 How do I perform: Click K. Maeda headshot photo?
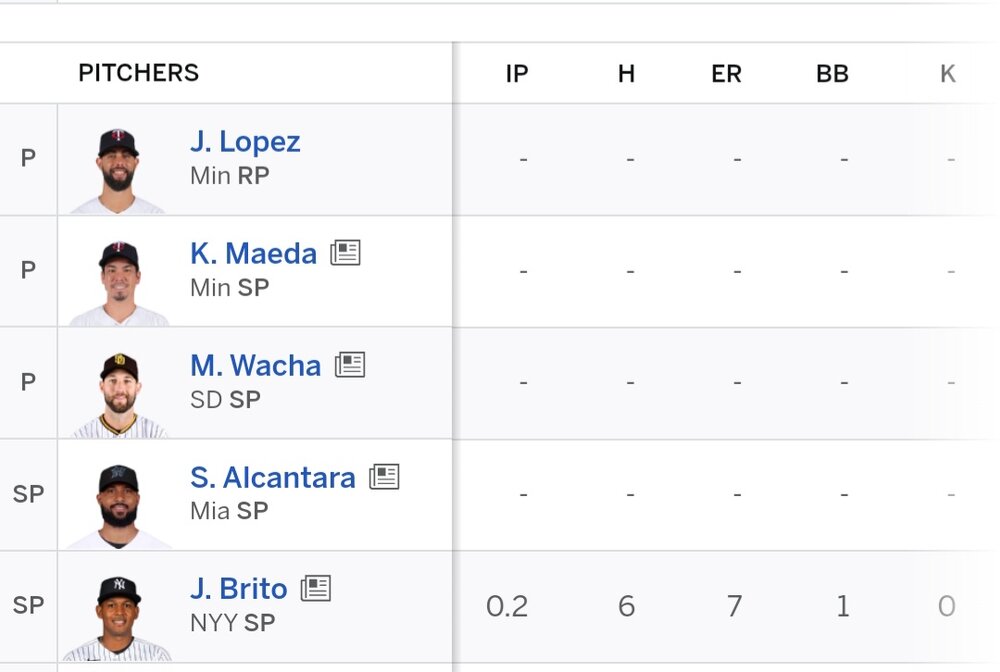point(118,280)
